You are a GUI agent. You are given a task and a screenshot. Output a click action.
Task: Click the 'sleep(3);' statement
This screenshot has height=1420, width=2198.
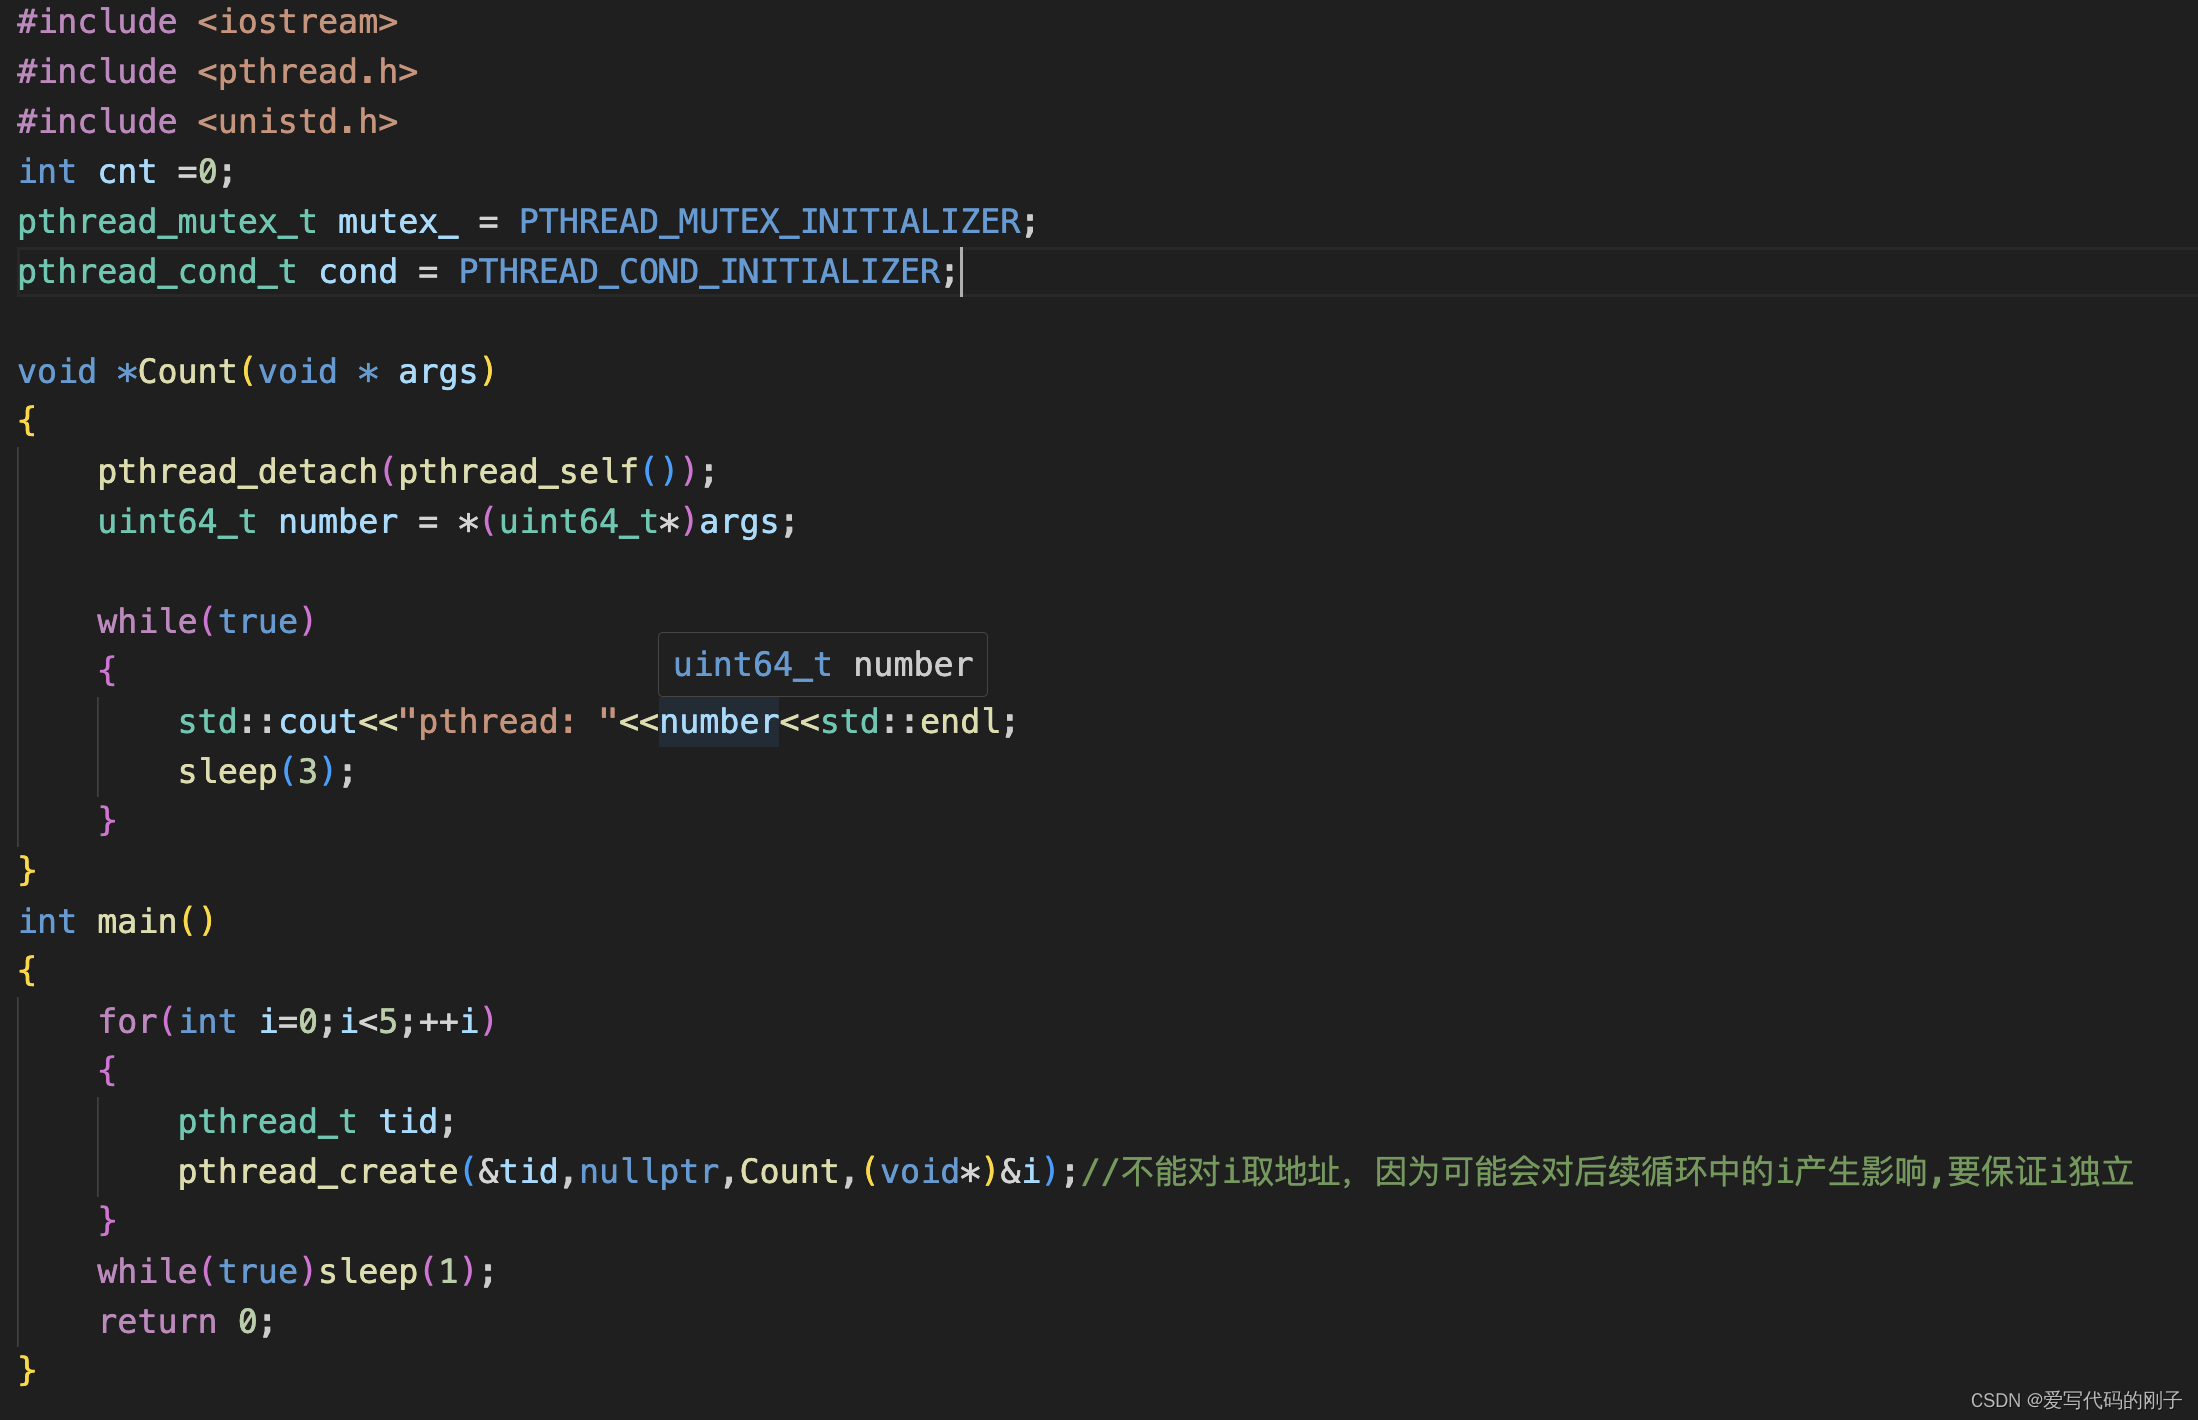pyautogui.click(x=266, y=772)
